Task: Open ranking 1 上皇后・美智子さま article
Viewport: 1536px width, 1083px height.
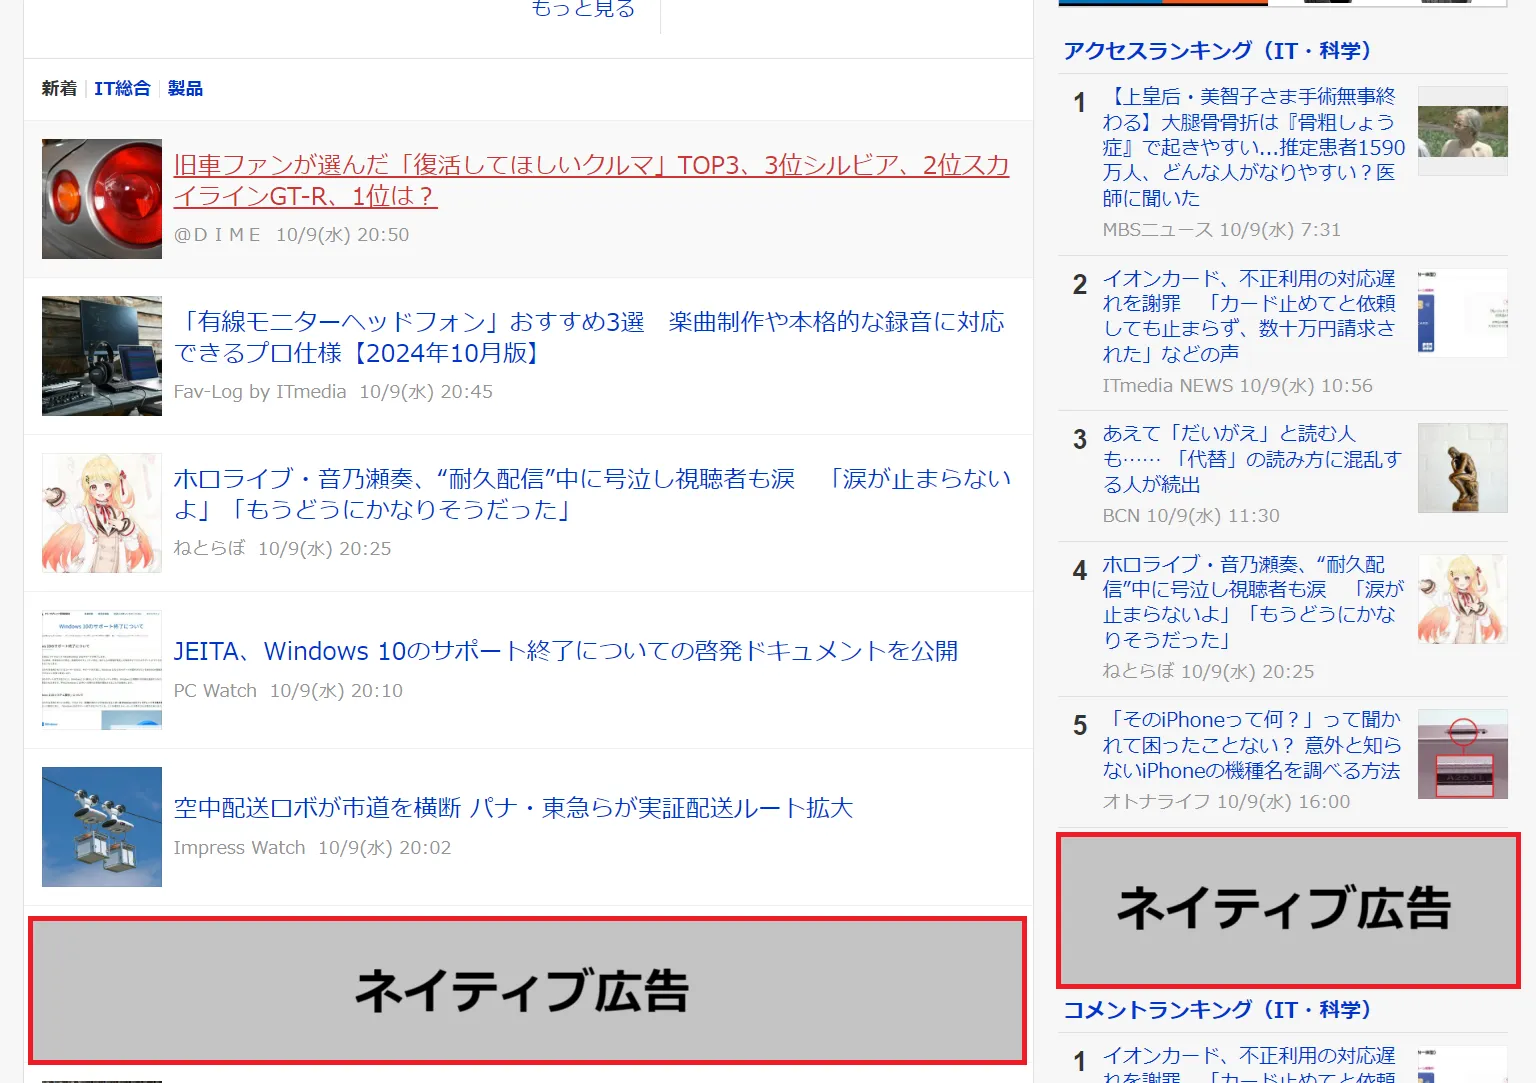Action: [x=1253, y=147]
